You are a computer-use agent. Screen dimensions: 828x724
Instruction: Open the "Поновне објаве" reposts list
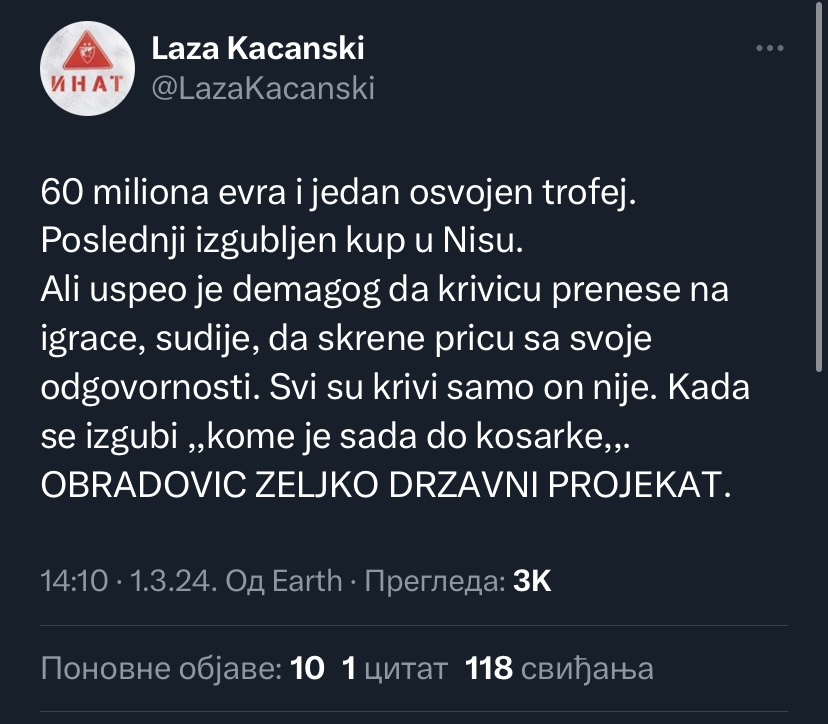(160, 667)
